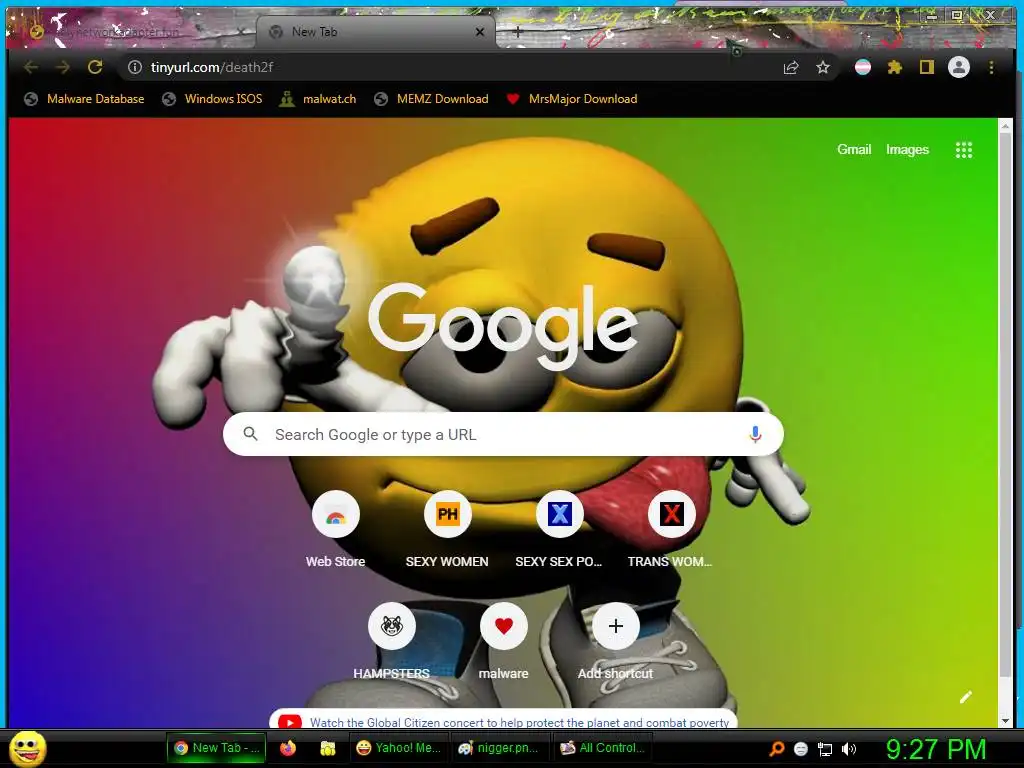
Task: Open the Global Citizen concert promo link
Action: coord(519,722)
